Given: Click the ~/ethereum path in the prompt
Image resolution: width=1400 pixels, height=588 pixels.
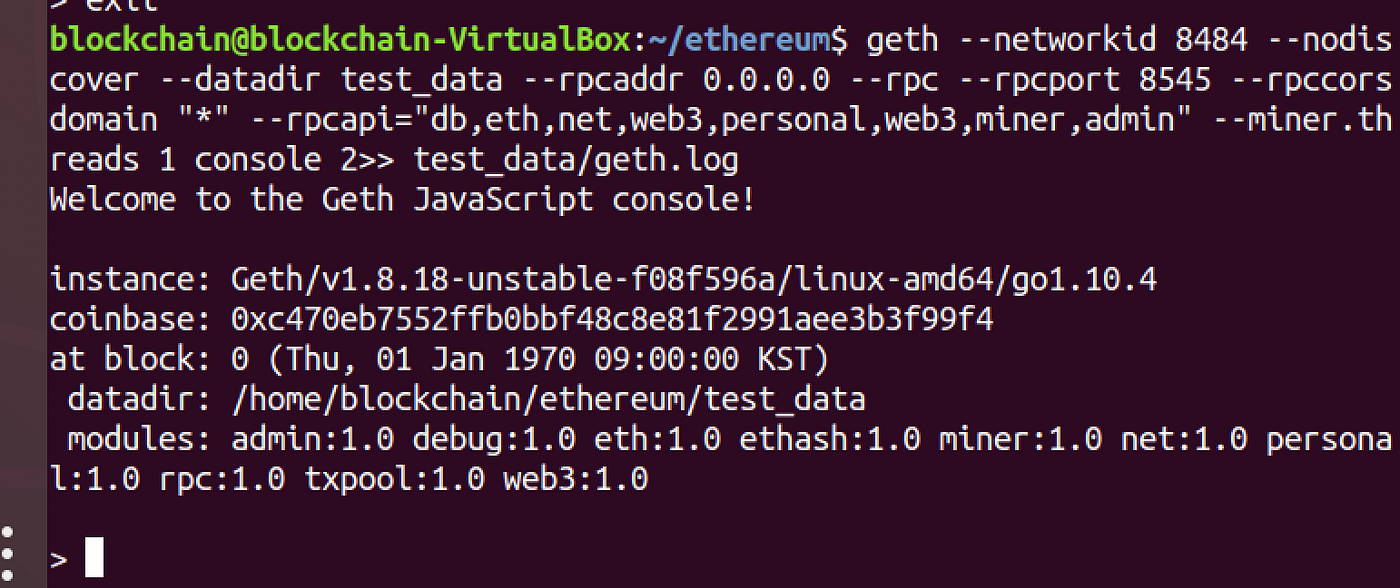Looking at the screenshot, I should [x=741, y=41].
